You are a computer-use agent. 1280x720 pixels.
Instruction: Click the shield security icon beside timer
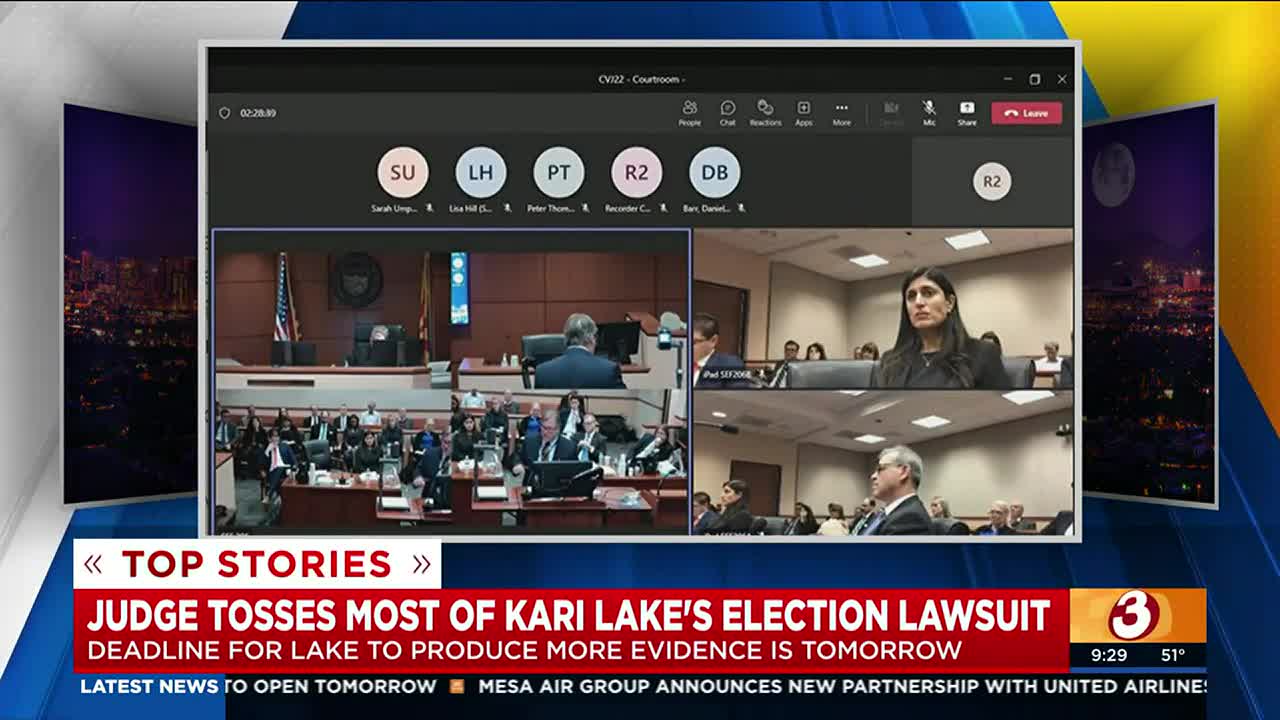point(224,113)
